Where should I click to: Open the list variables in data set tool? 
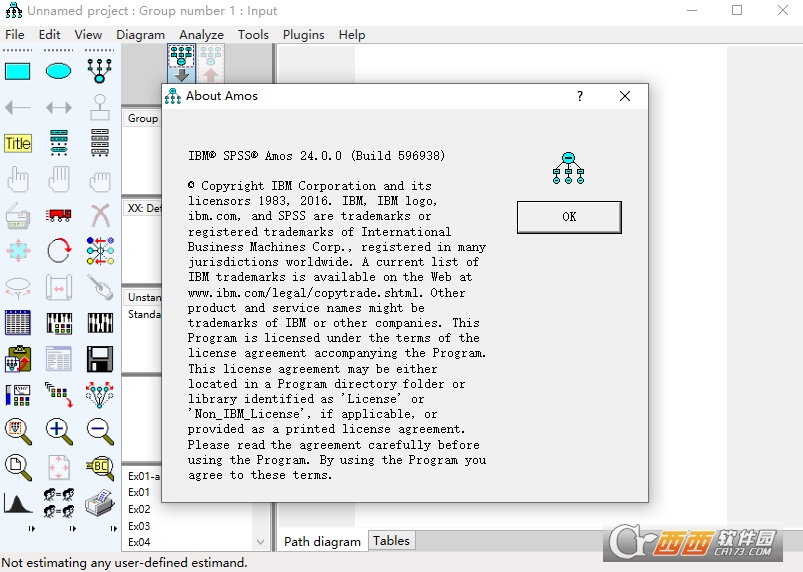coord(99,143)
